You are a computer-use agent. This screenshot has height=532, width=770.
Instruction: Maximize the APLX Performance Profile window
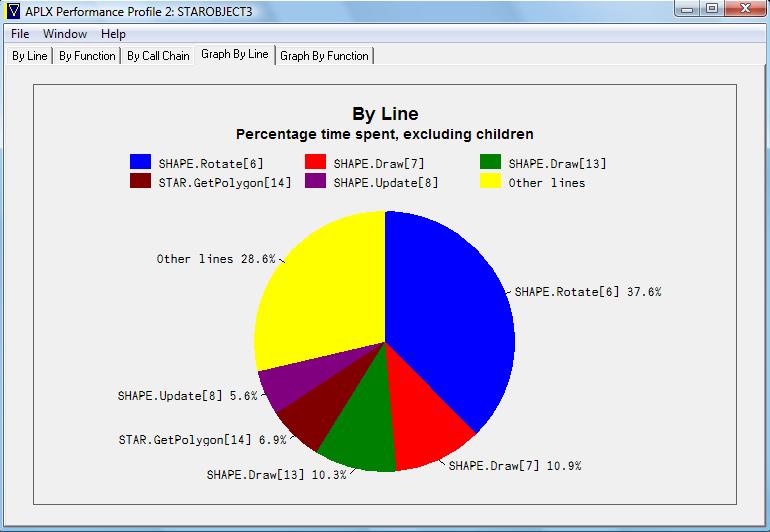point(711,9)
